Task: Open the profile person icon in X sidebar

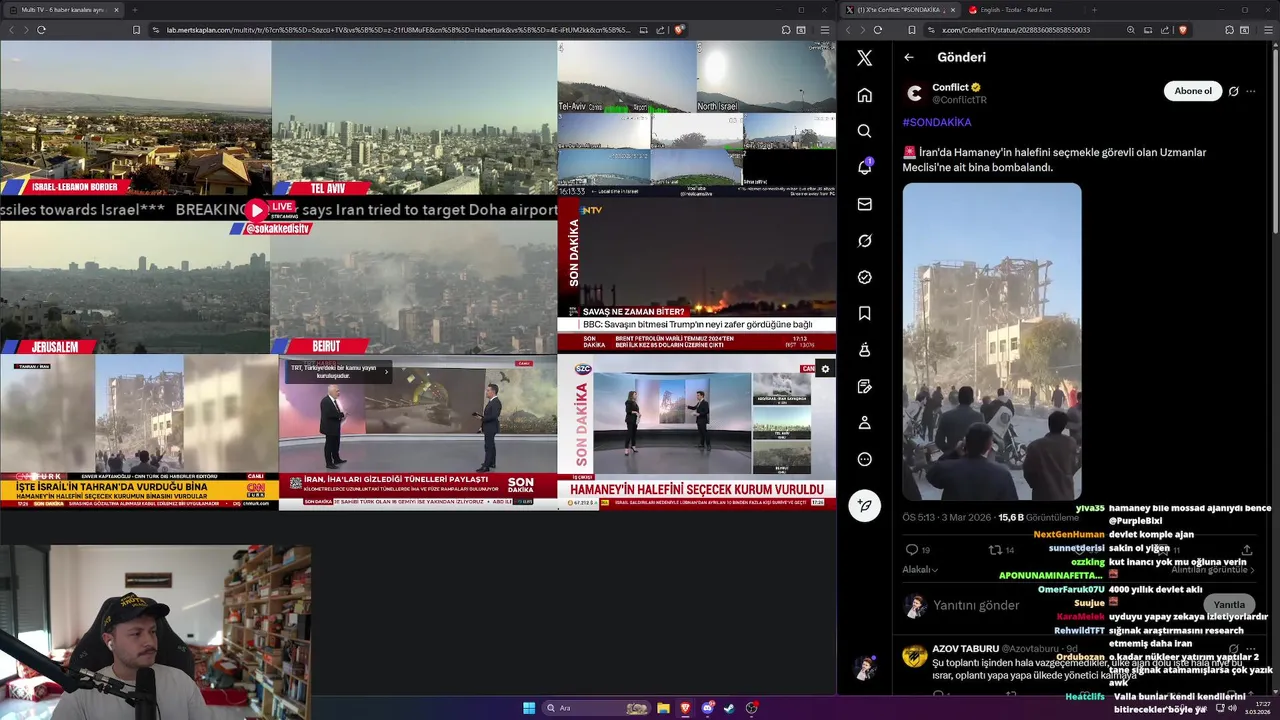Action: tap(864, 423)
